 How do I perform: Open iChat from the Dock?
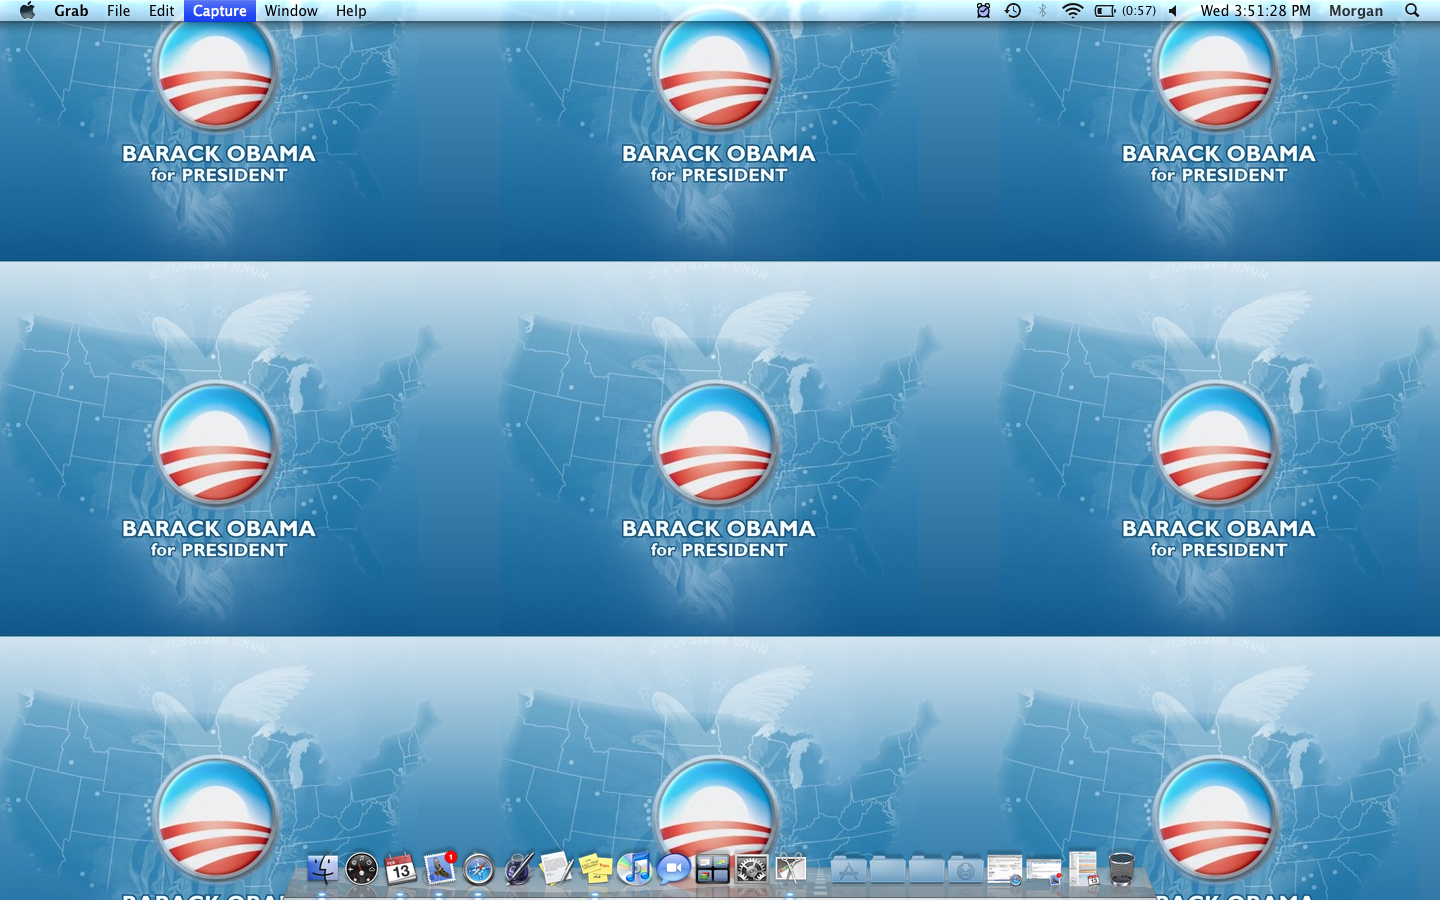pos(673,868)
